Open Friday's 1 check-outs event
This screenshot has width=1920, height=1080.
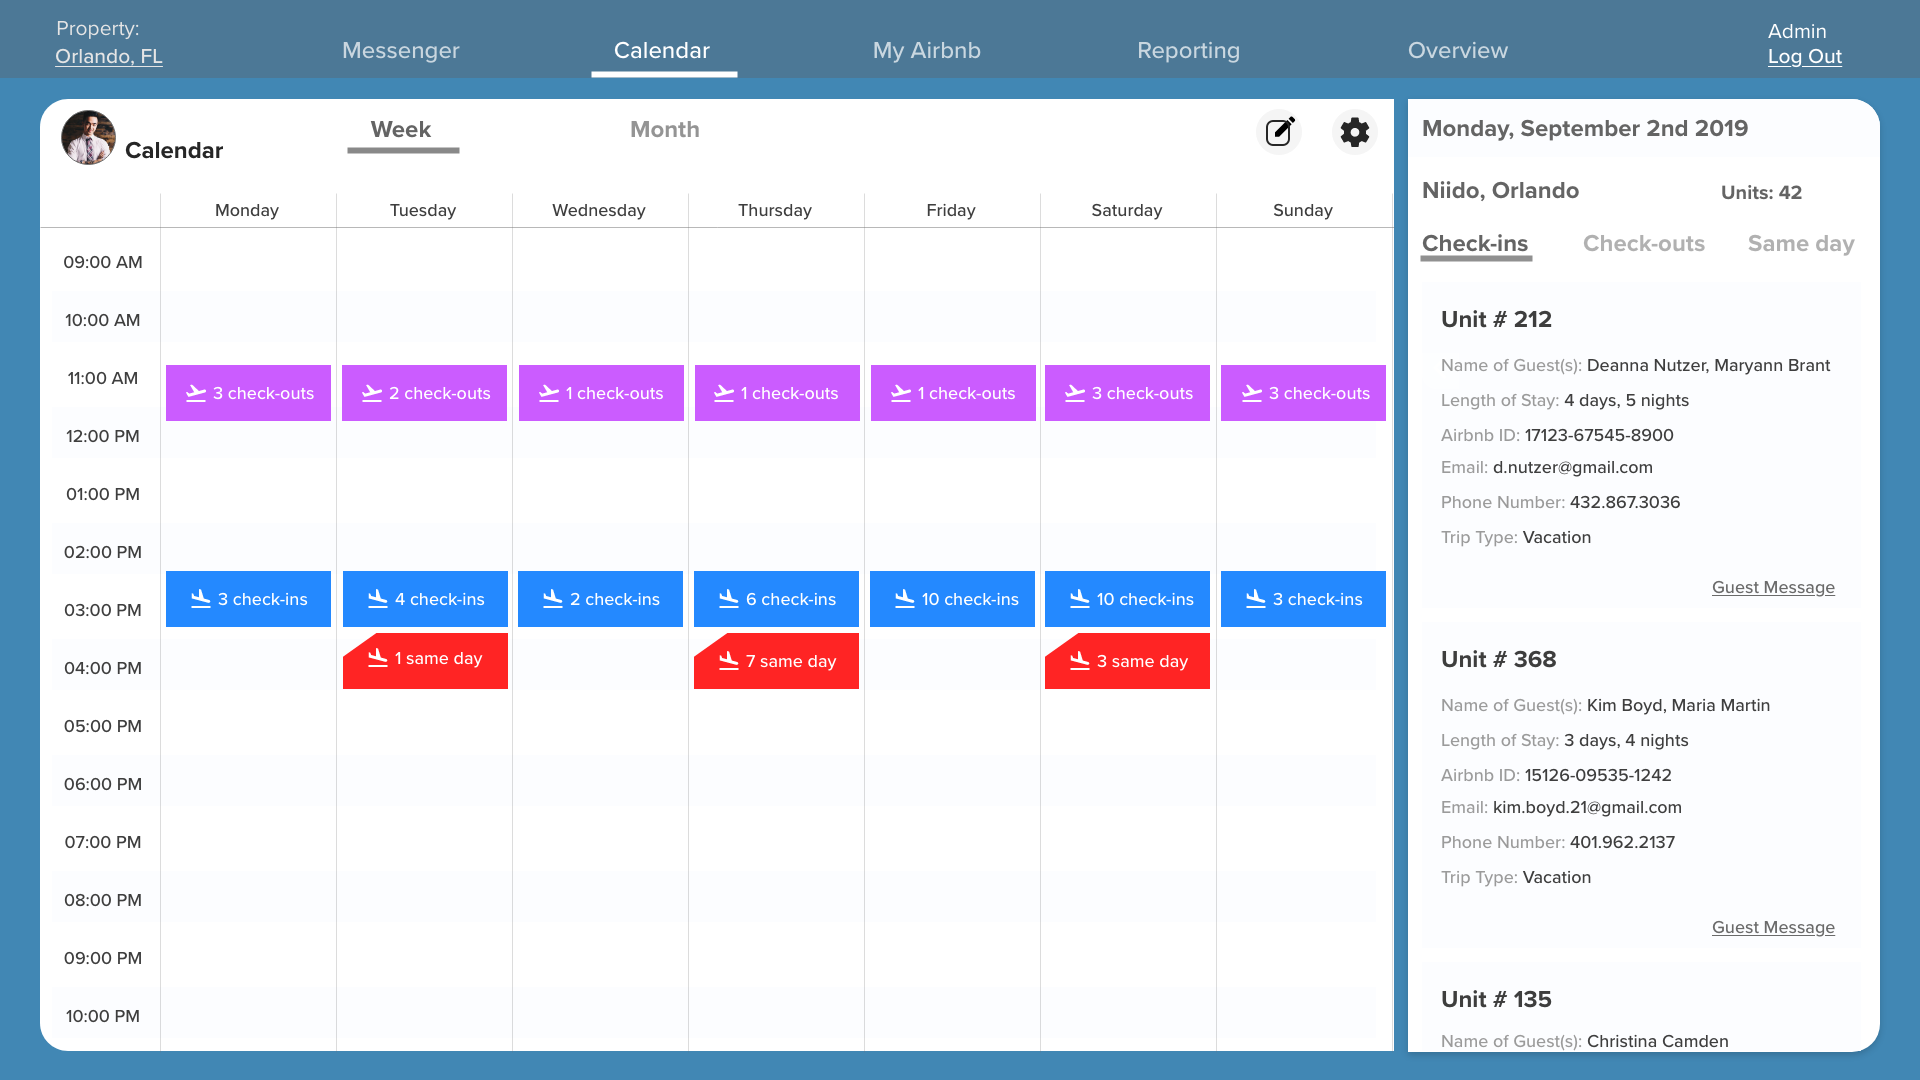[953, 393]
